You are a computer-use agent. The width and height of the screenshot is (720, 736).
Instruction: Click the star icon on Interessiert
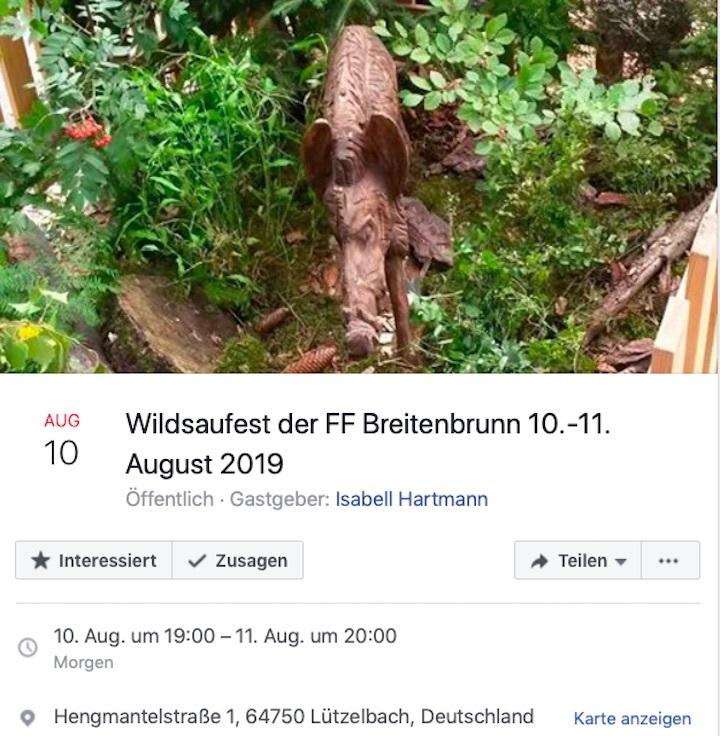click(x=40, y=560)
